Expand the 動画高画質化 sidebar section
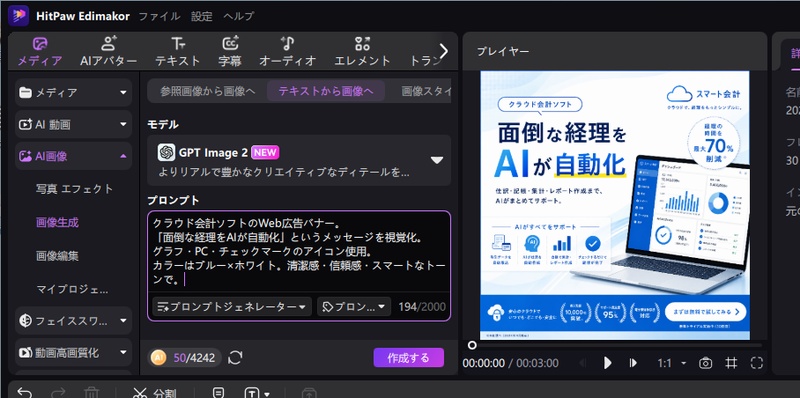Image resolution: width=800 pixels, height=398 pixels. pyautogui.click(x=73, y=353)
